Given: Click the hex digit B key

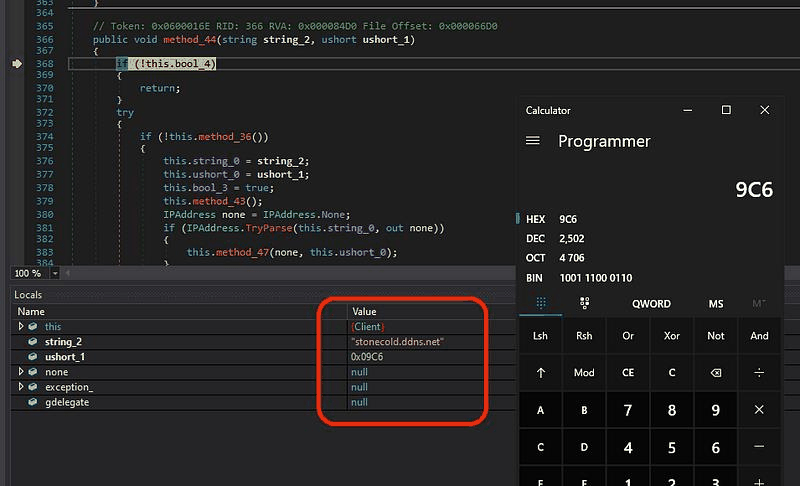Looking at the screenshot, I should [x=584, y=410].
